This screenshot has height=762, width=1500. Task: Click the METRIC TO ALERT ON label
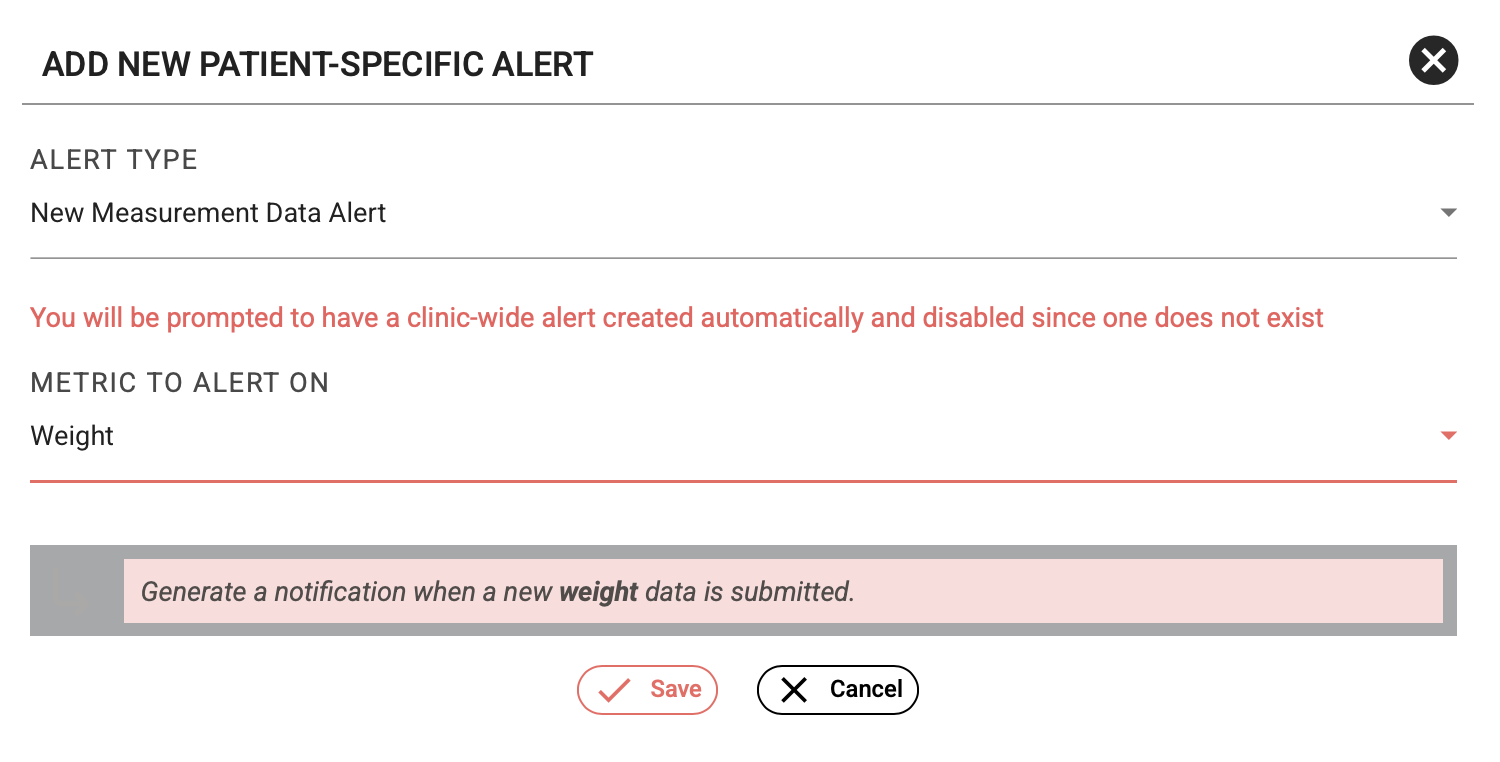tap(180, 383)
